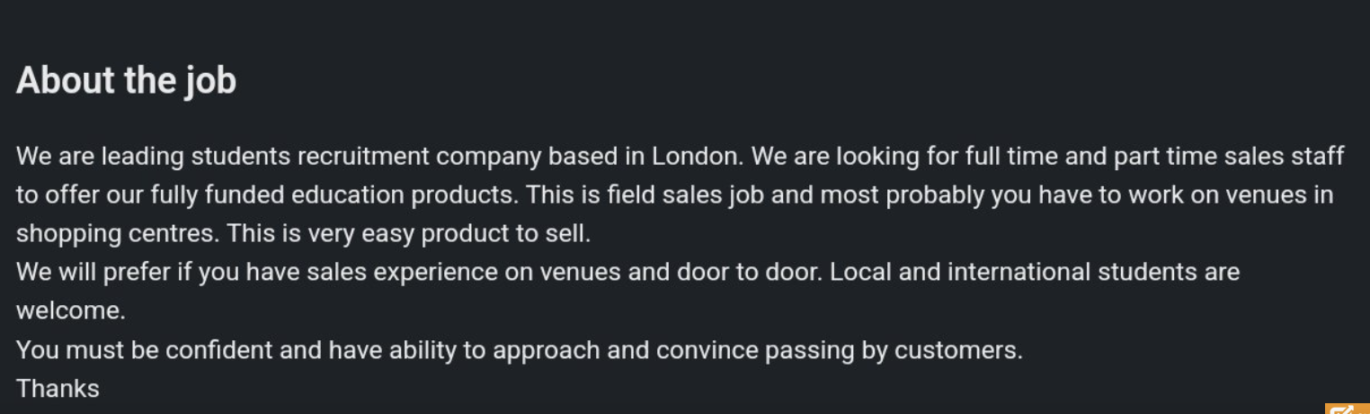Click the word "welcome." on its own line
This screenshot has width=1370, height=414.
point(71,310)
